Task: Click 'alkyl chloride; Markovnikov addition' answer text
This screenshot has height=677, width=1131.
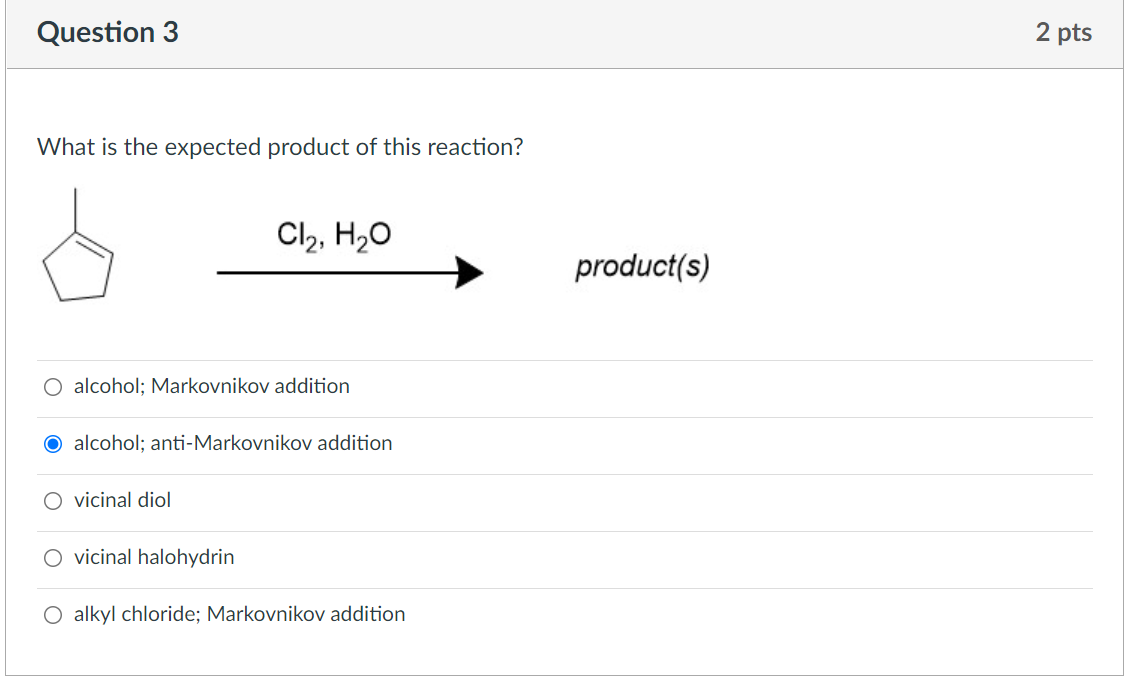Action: tap(239, 614)
